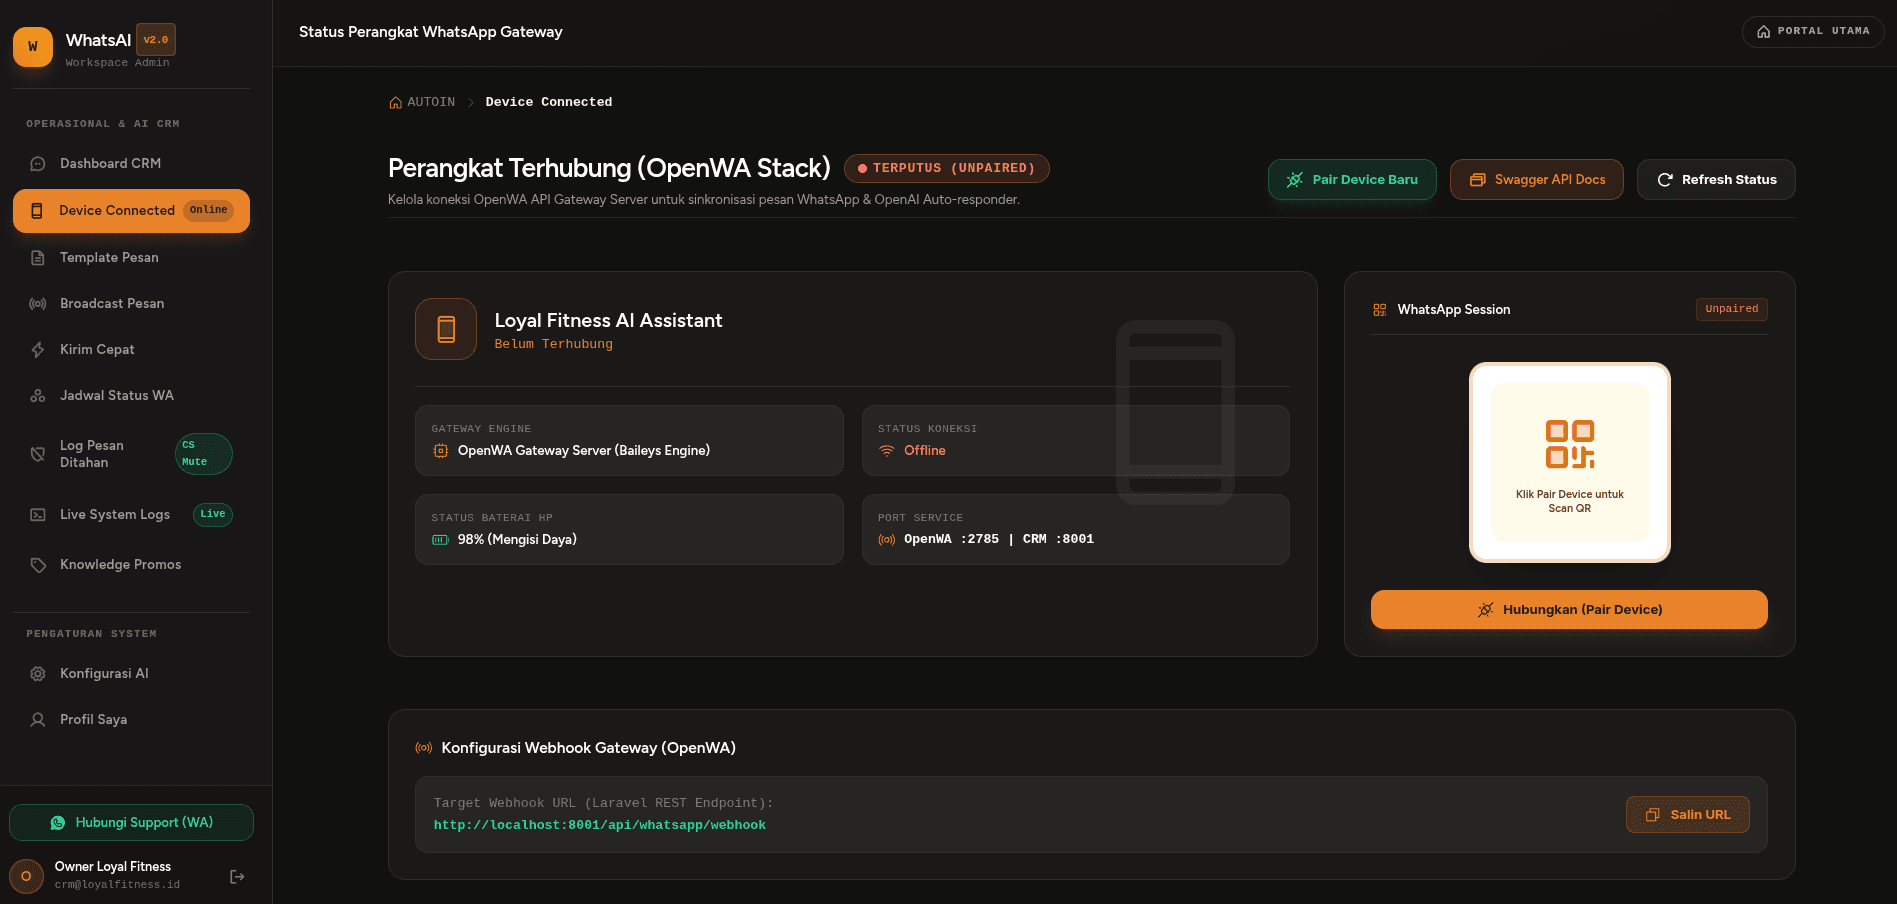
Task: Click "Perangkat Terhubung (OpenWA Stack)" heading
Action: [609, 168]
